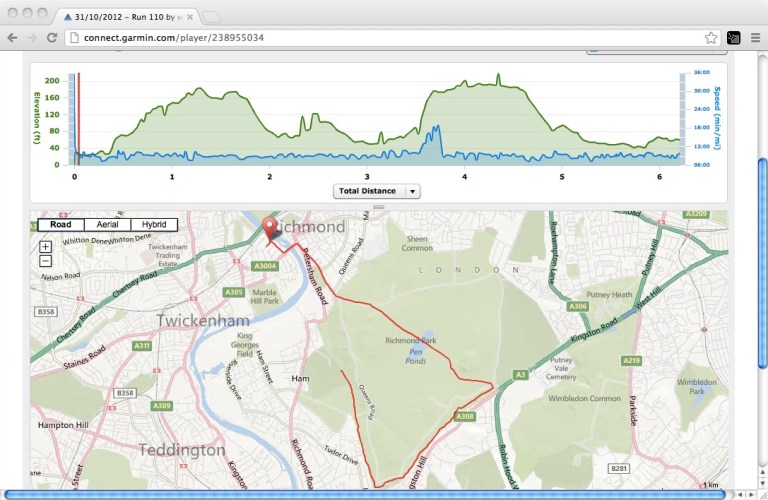Open a new tab button
Image resolution: width=768 pixels, height=500 pixels.
tap(213, 17)
